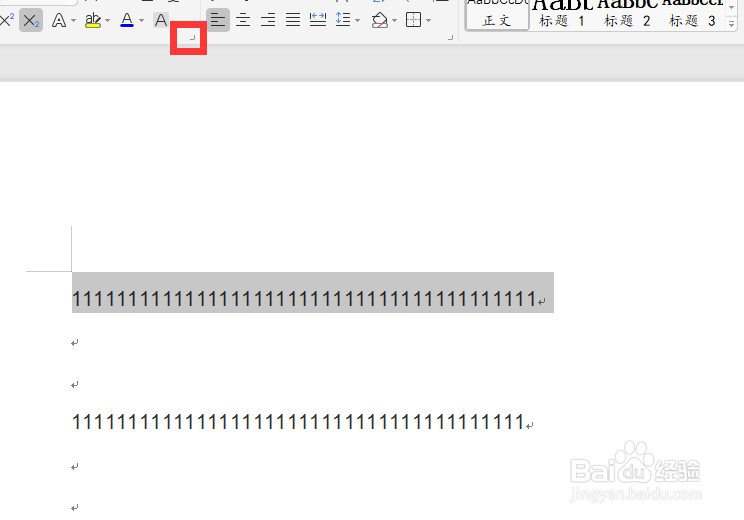Apply blue font color
This screenshot has height=520, width=744.
[127, 20]
